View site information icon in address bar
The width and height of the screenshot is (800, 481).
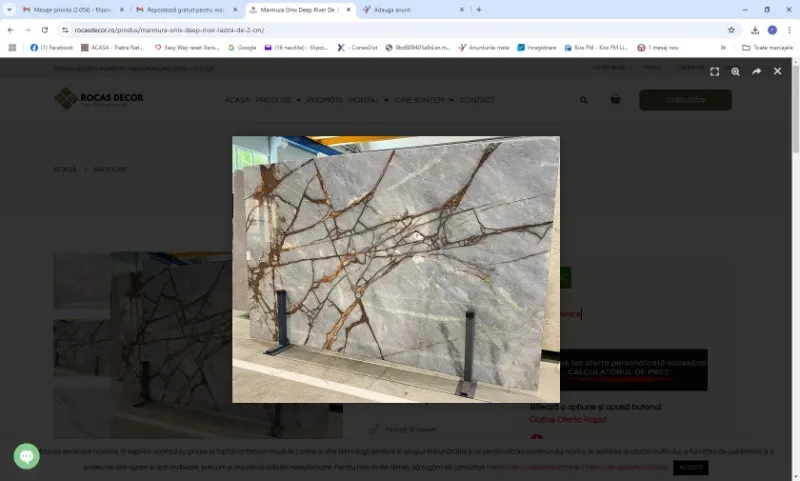point(65,30)
